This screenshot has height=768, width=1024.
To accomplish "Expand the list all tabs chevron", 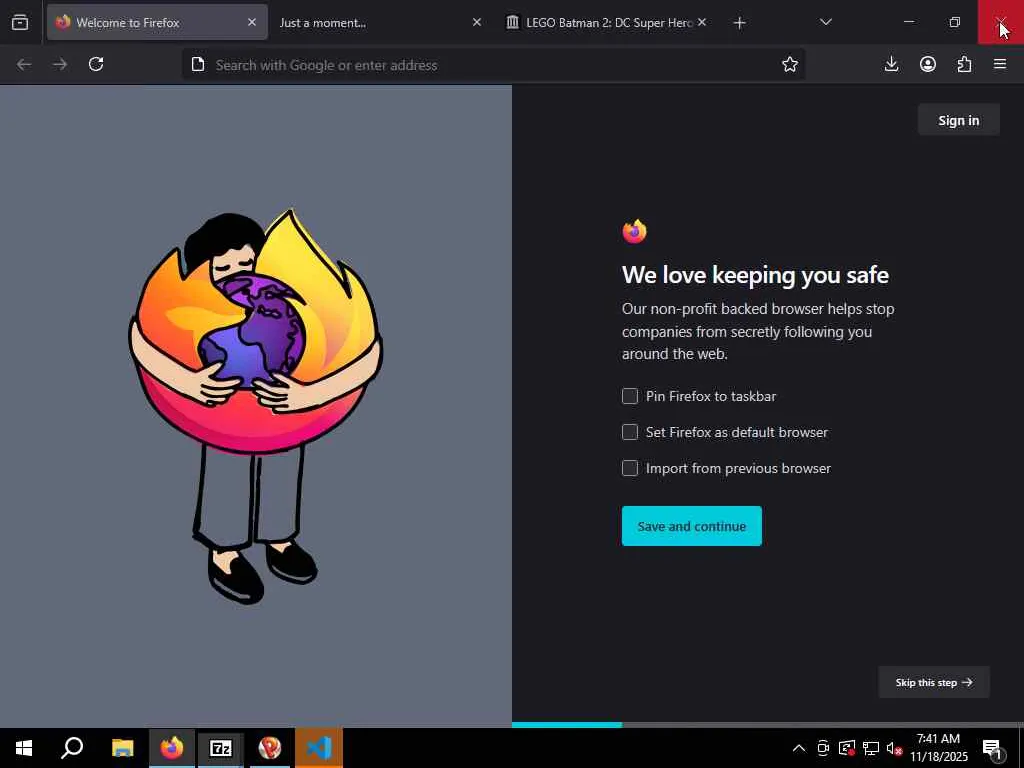I will [825, 22].
